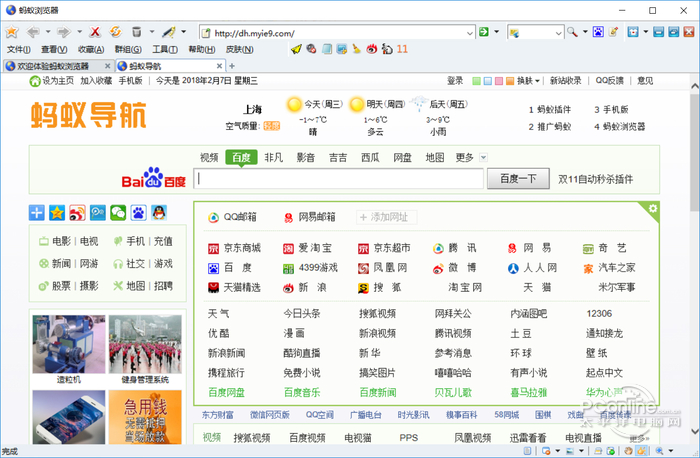Click the QQ penguin icon in quick links
The height and width of the screenshot is (458, 700).
tap(157, 212)
